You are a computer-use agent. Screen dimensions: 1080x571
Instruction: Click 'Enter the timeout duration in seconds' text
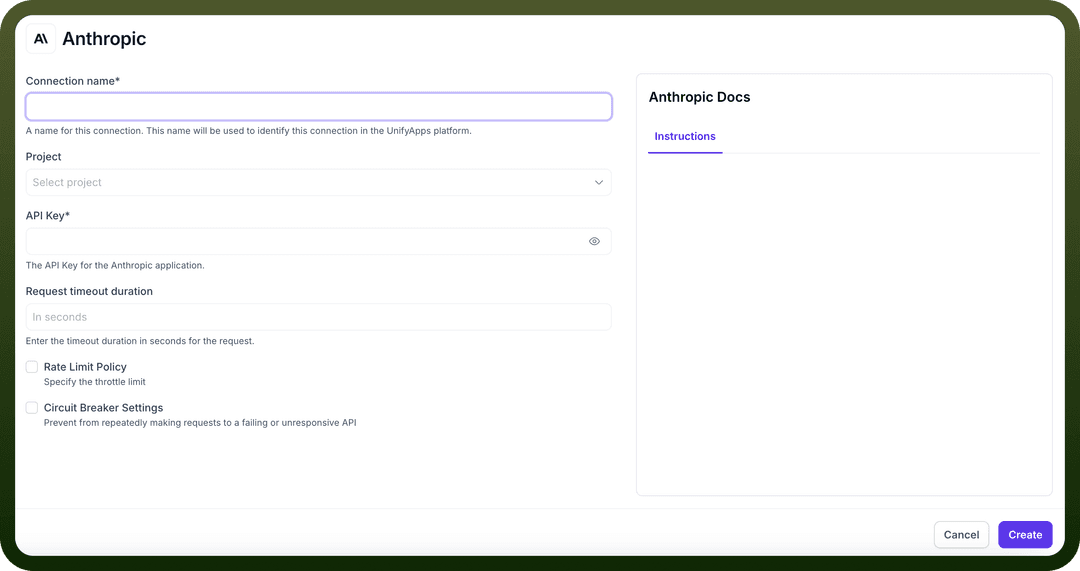(140, 341)
